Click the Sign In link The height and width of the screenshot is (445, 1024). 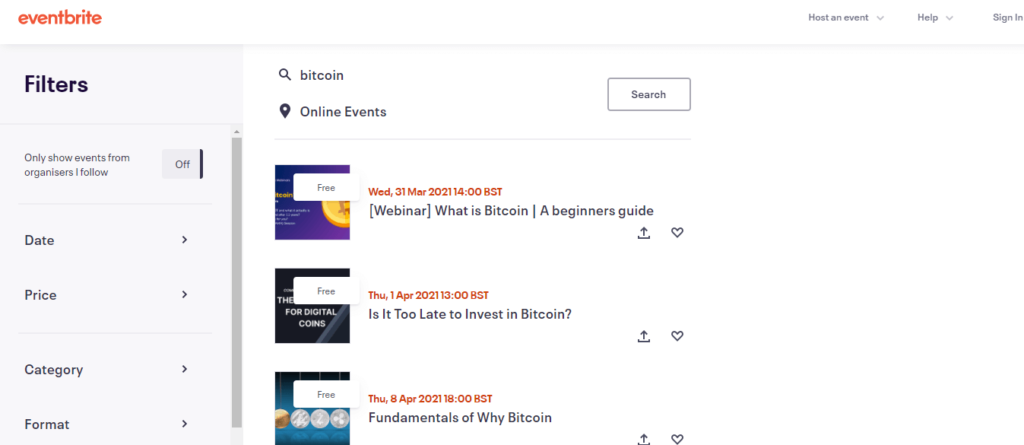coord(1008,18)
